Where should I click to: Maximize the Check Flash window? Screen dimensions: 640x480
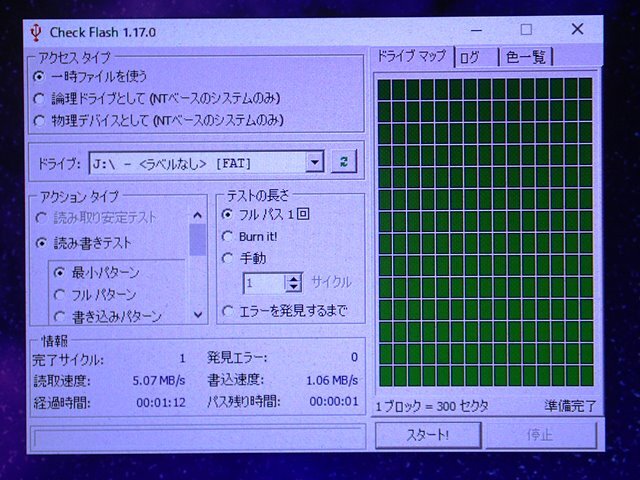(526, 29)
